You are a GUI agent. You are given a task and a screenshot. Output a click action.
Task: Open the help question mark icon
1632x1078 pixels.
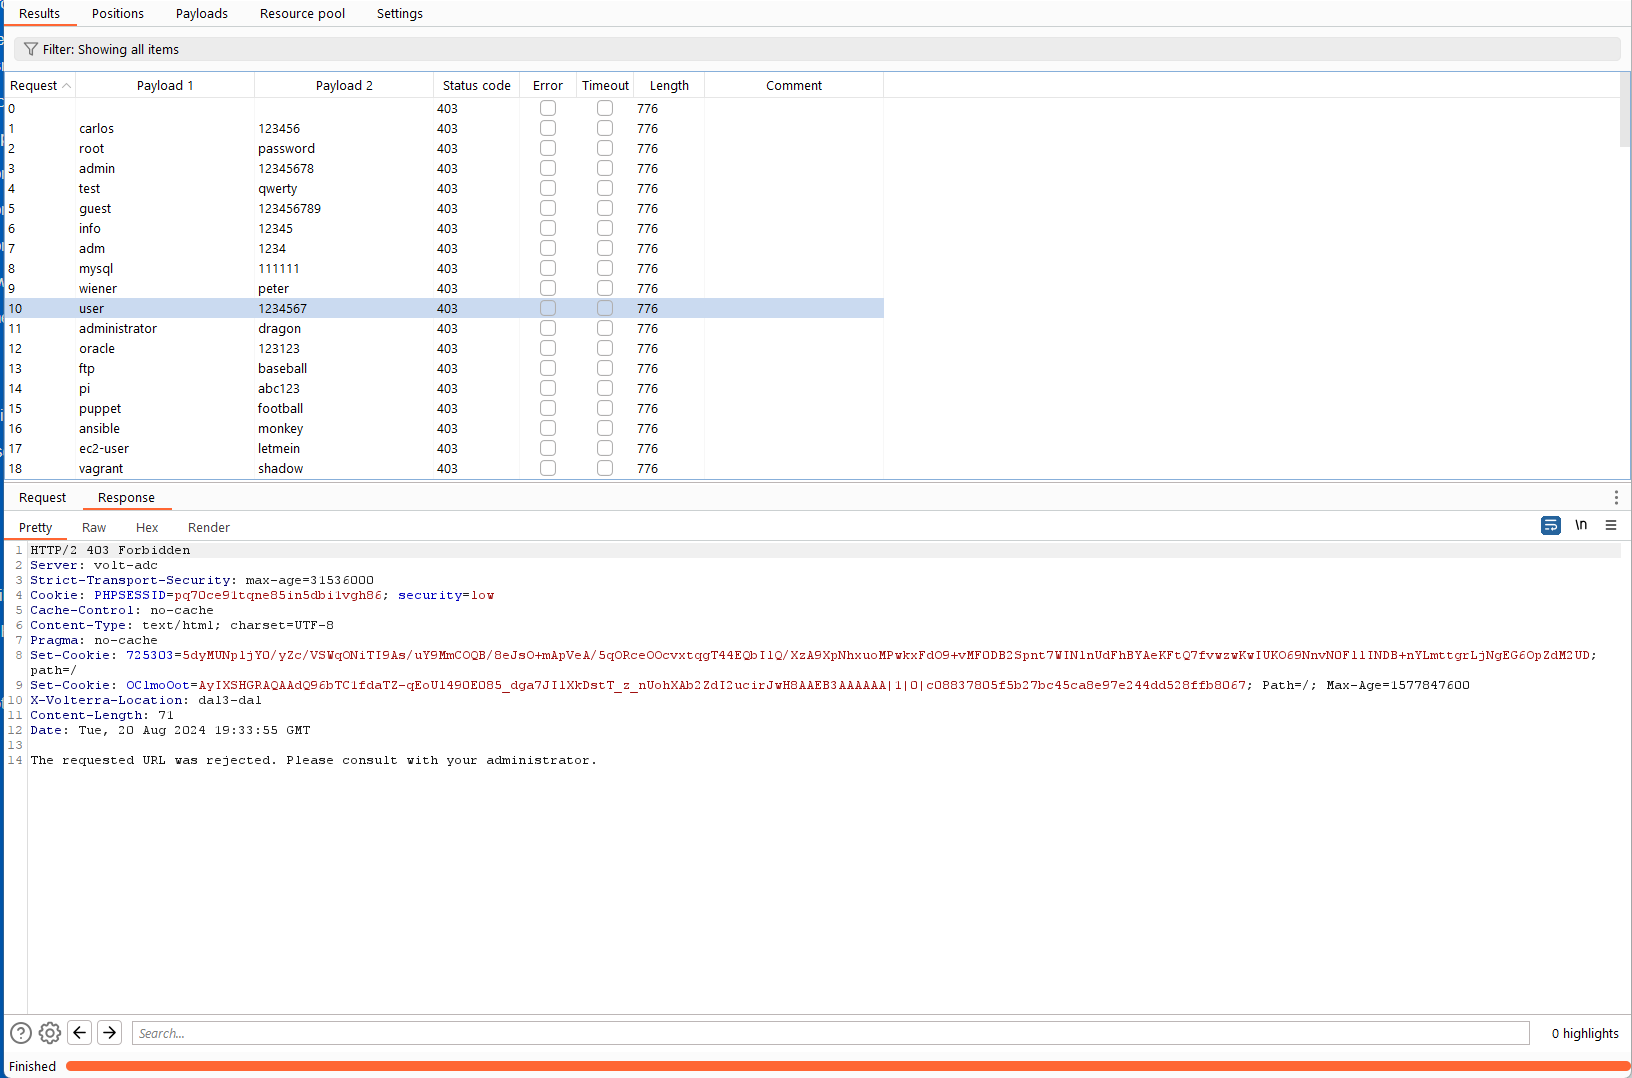[x=20, y=1032]
